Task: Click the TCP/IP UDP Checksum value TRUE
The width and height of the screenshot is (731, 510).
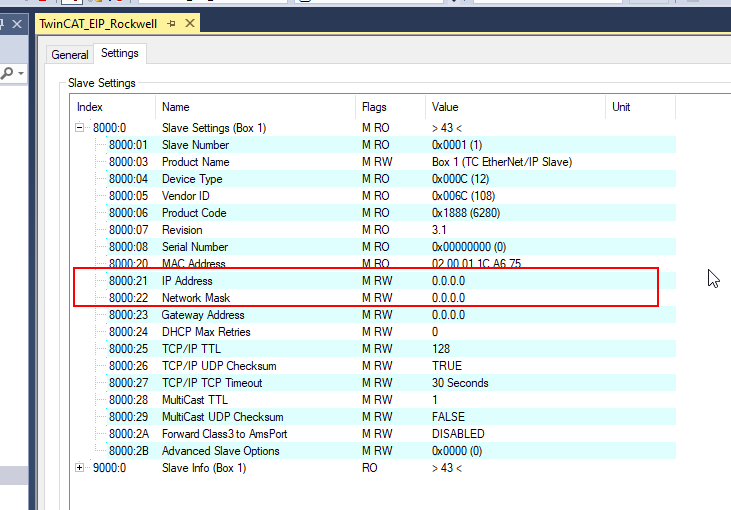Action: pos(447,365)
